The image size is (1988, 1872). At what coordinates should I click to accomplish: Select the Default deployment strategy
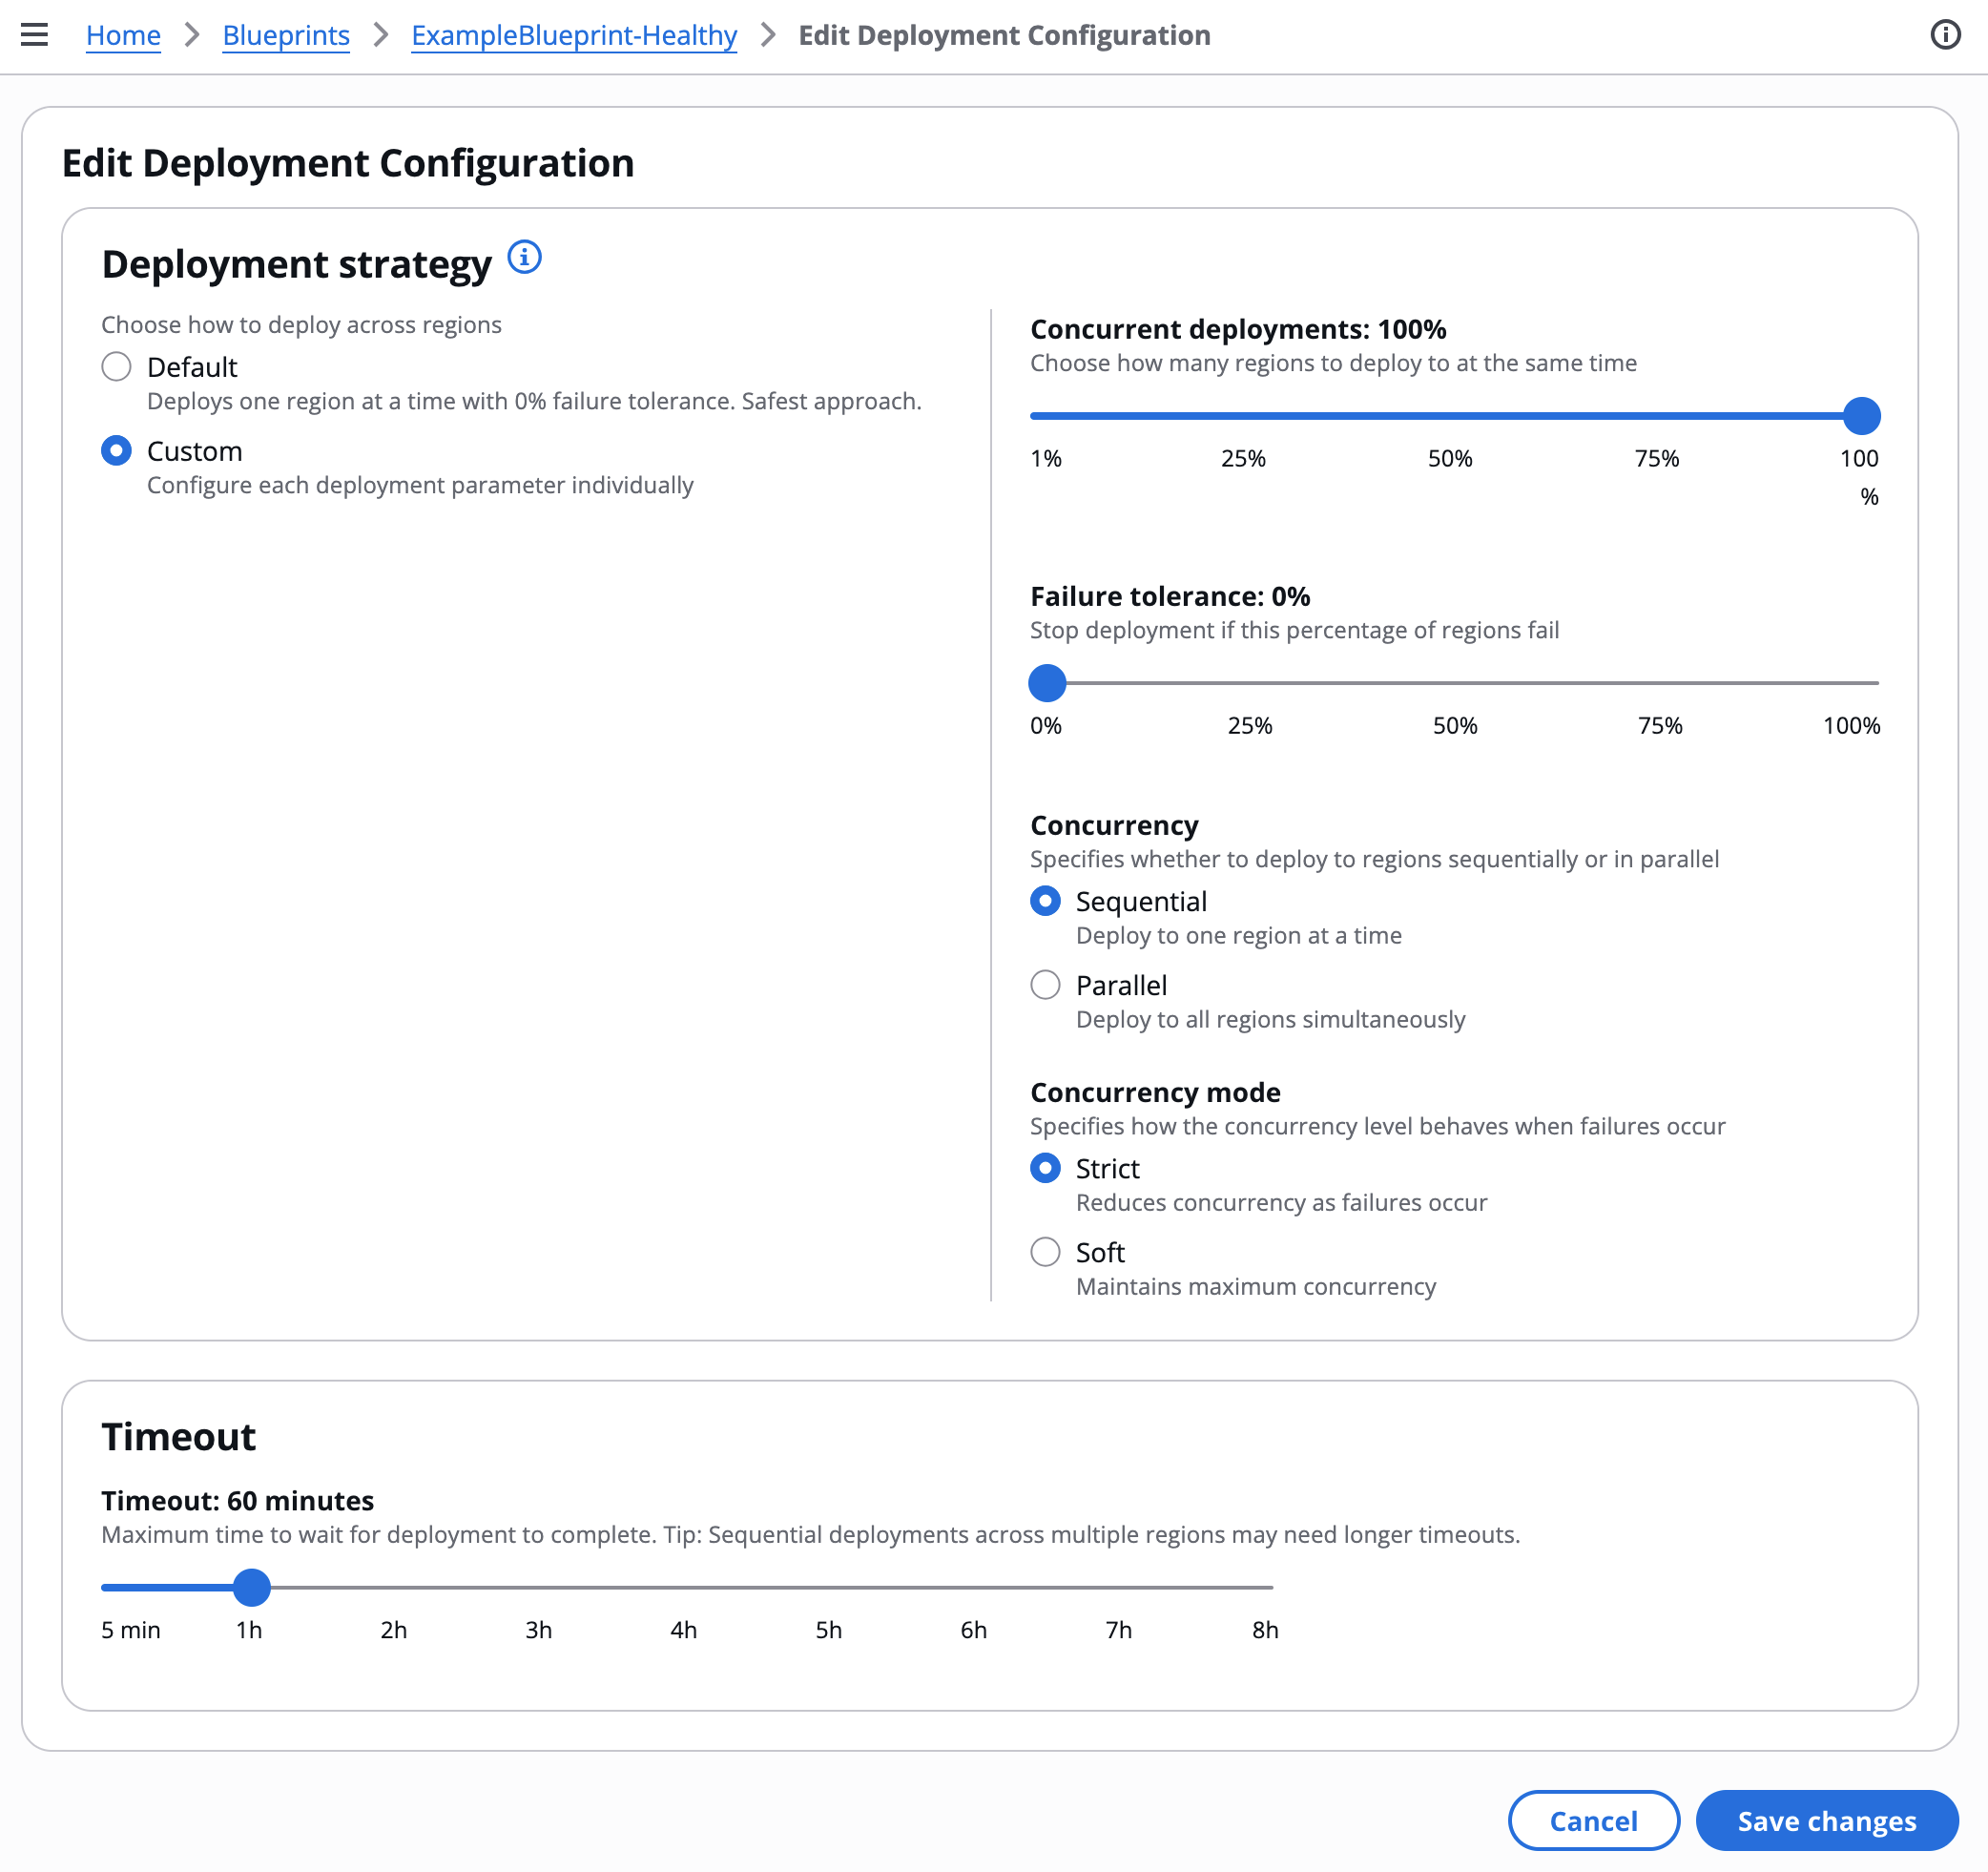tap(116, 367)
